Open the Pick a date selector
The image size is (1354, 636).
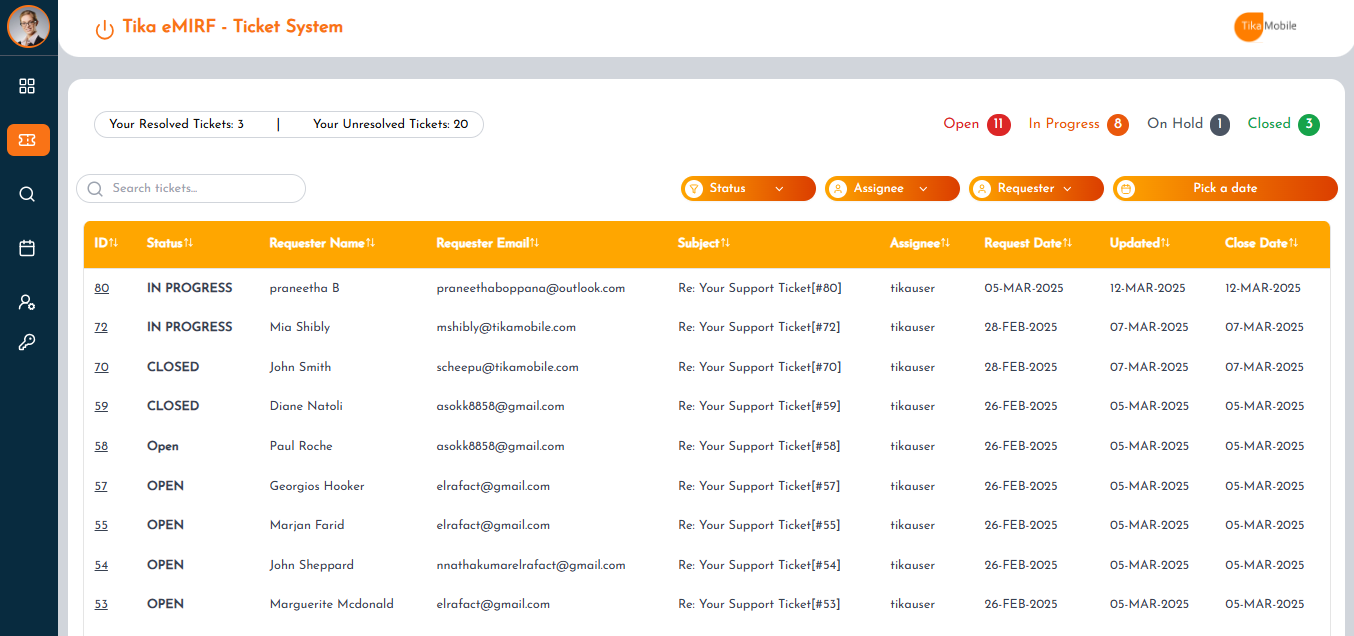click(1225, 188)
